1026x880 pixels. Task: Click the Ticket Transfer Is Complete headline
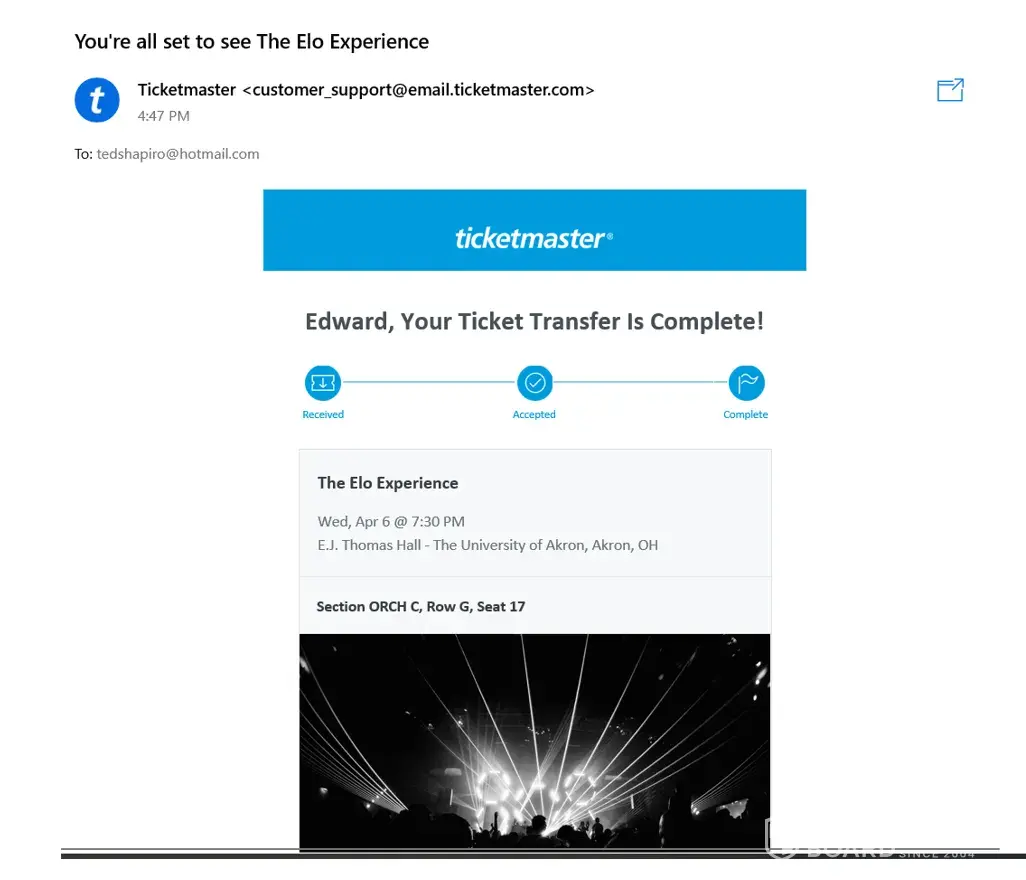[x=534, y=322]
